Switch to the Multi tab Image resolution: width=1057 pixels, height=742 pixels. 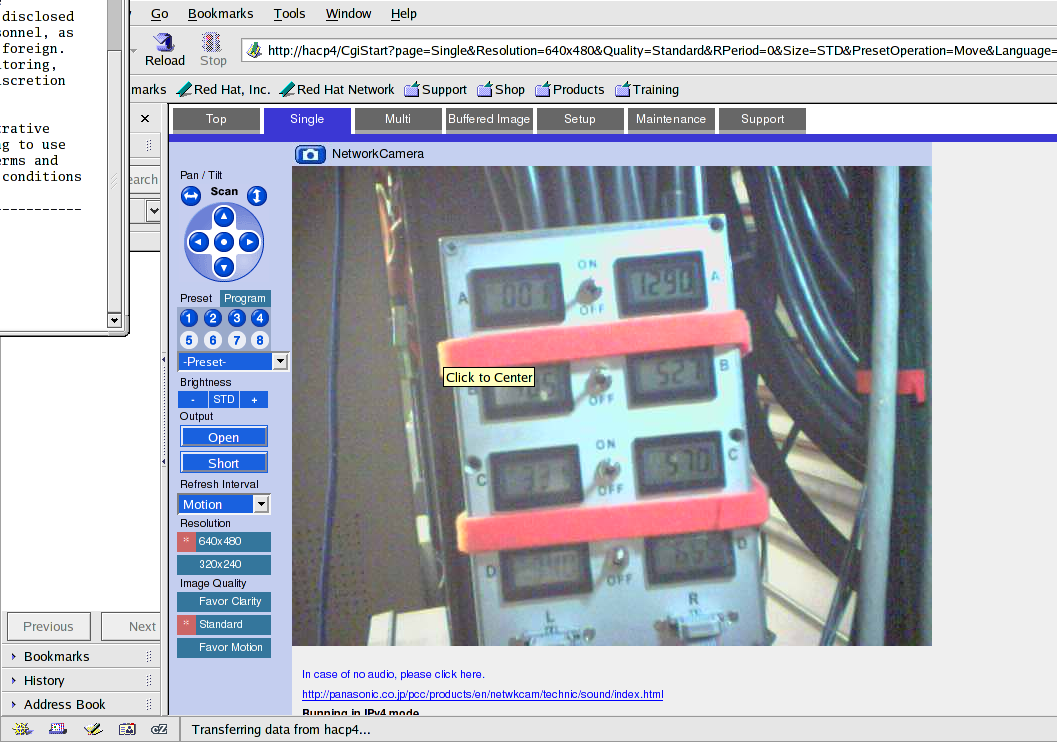pyautogui.click(x=398, y=119)
